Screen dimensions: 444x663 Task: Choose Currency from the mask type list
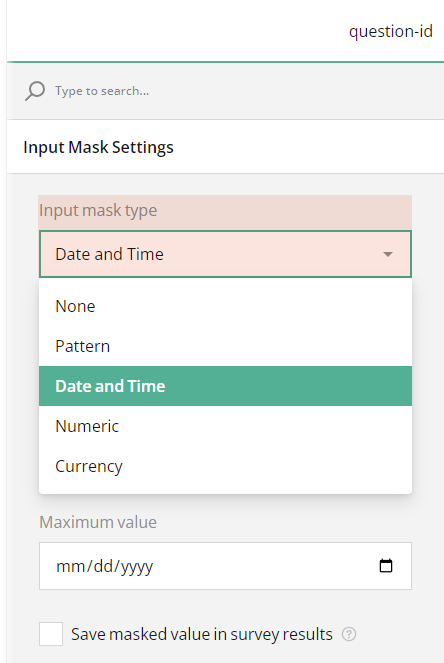pos(225,466)
